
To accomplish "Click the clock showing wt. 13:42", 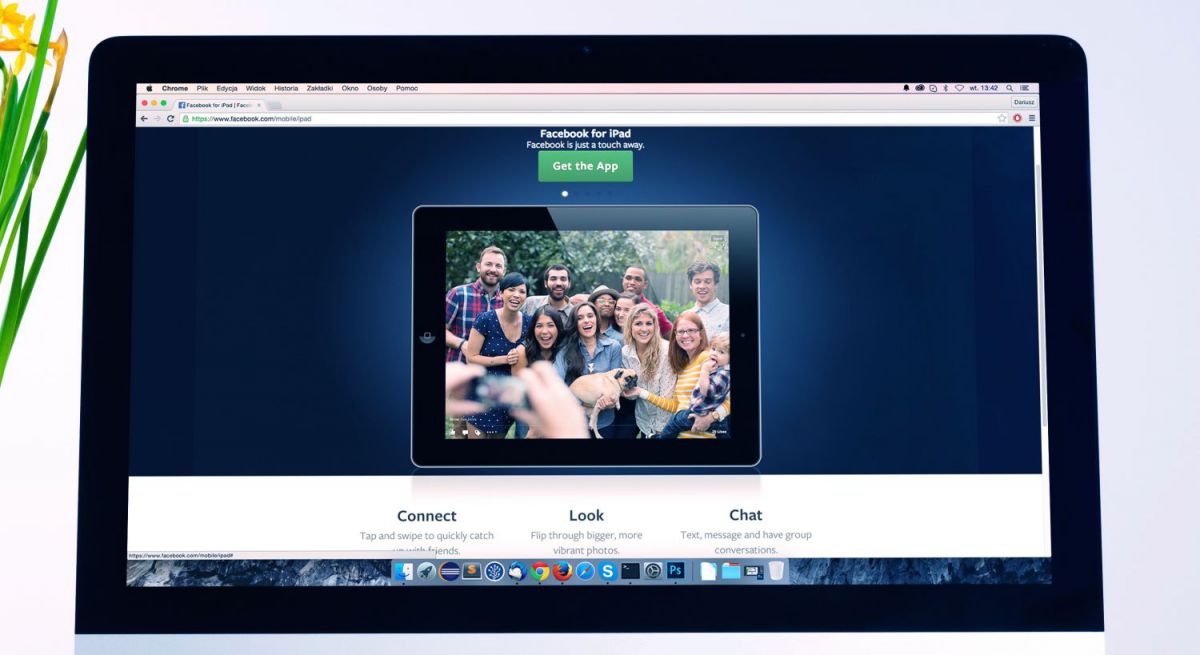I will pos(984,88).
